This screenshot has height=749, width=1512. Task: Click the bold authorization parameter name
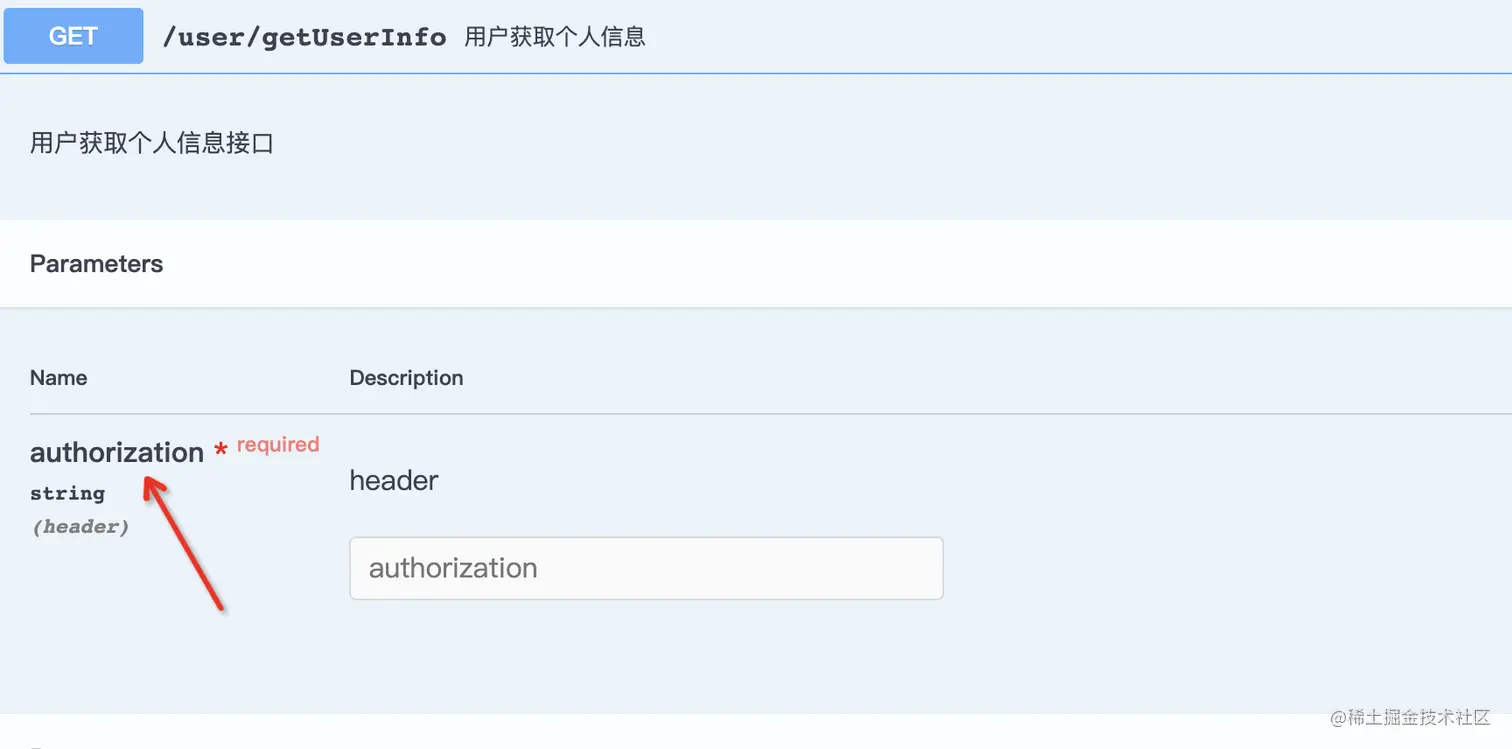pyautogui.click(x=117, y=453)
